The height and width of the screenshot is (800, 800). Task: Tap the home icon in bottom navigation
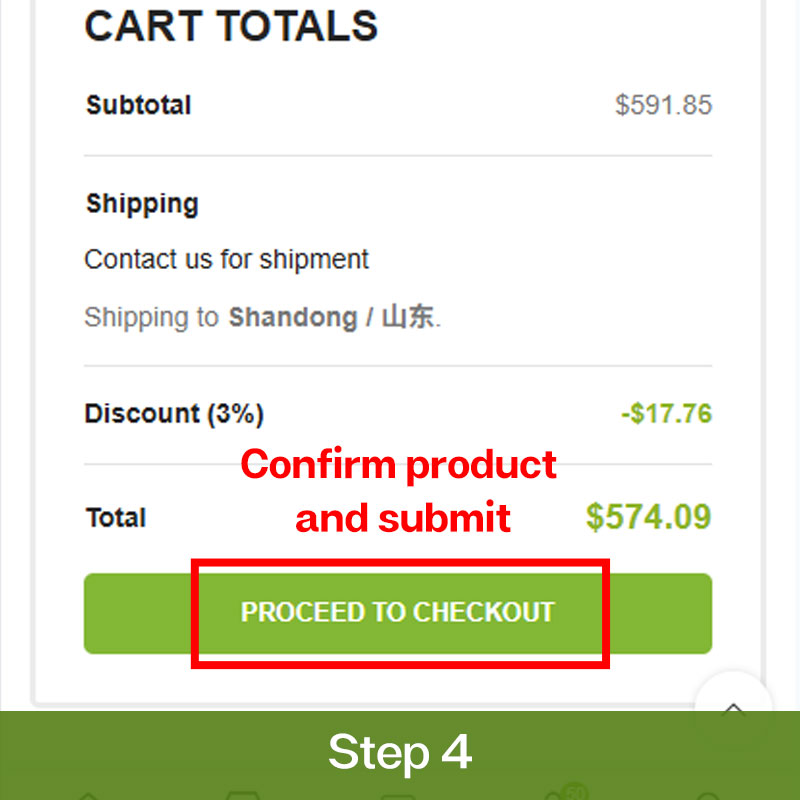point(88,795)
